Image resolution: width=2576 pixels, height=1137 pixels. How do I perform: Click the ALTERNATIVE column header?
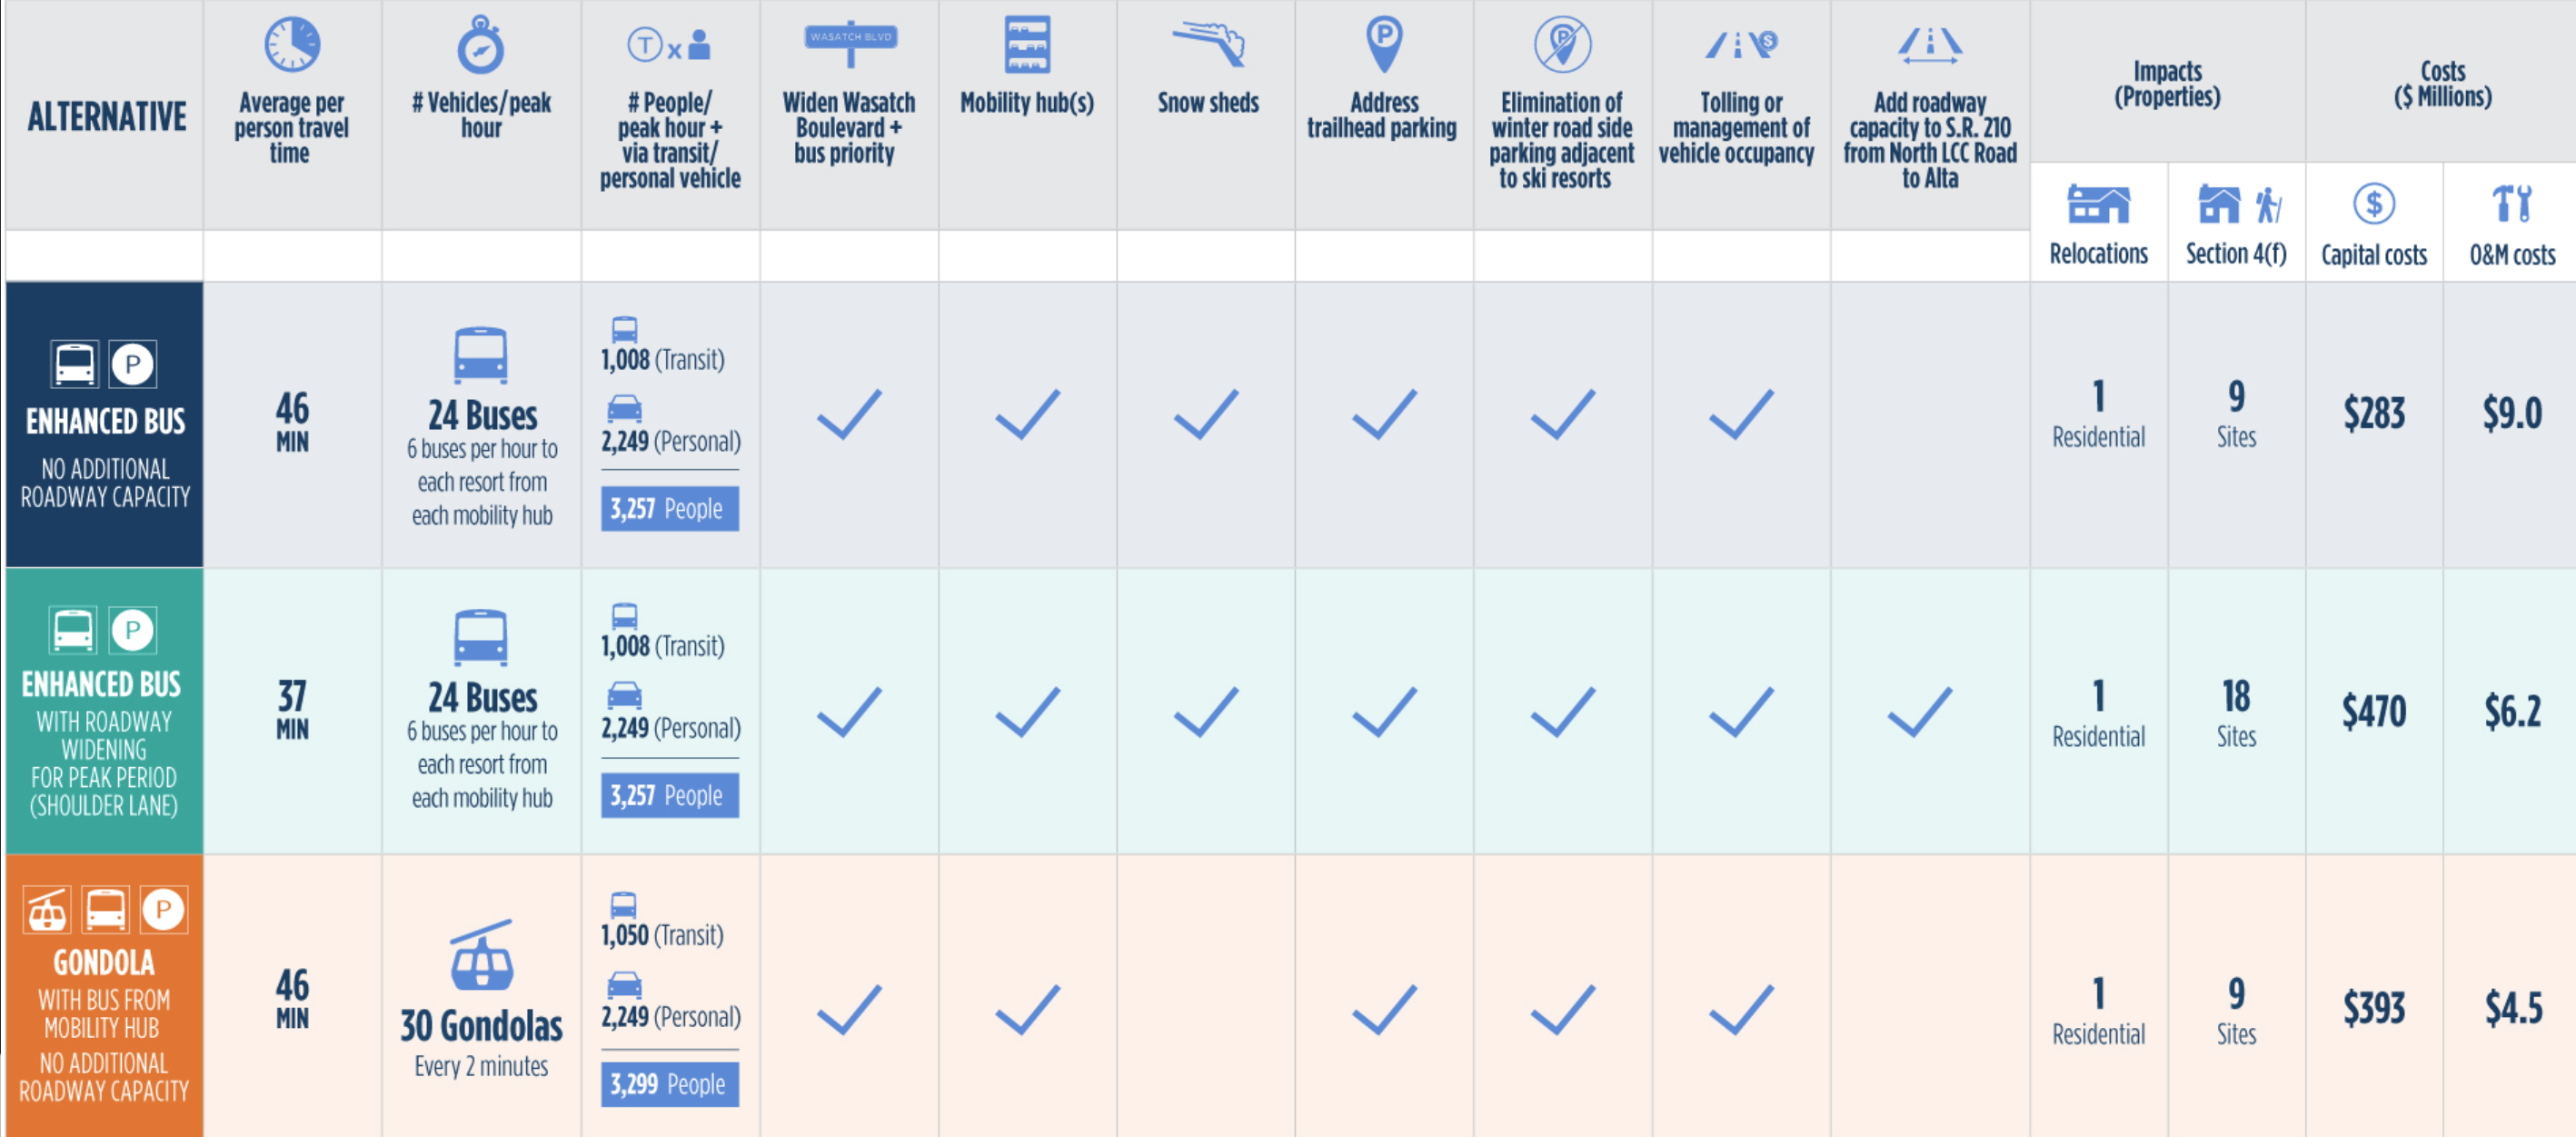pos(106,116)
